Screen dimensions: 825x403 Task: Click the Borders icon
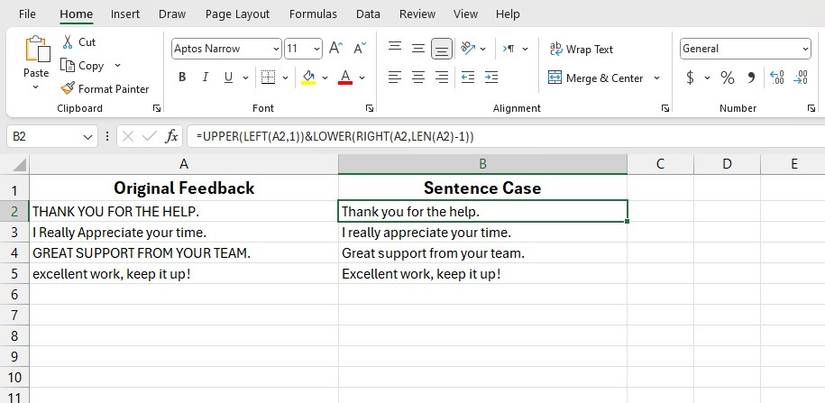coord(268,77)
